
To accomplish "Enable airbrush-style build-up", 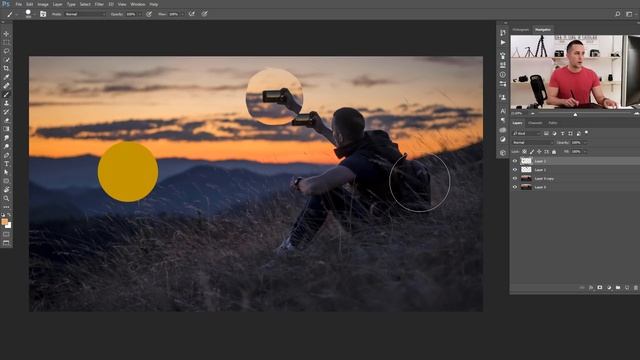I will pos(191,14).
